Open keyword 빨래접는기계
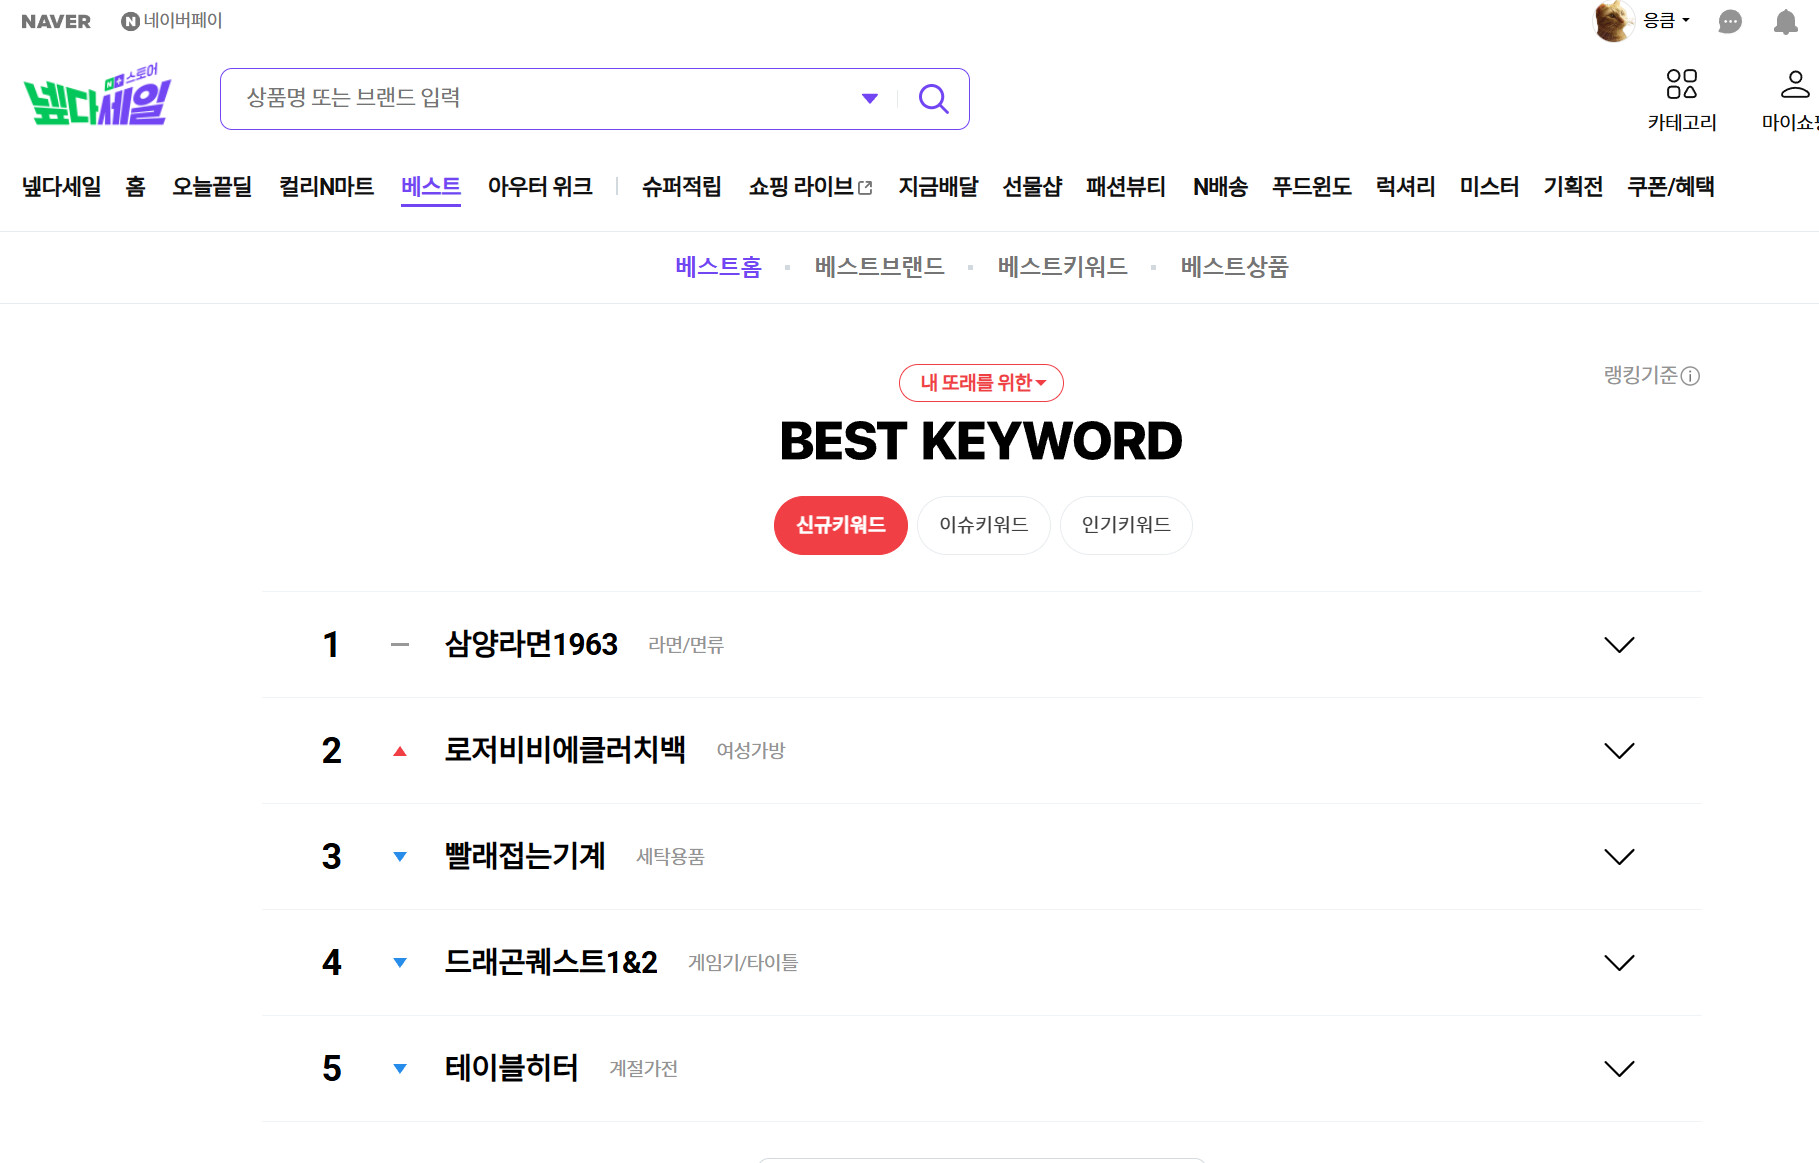Viewport: 1819px width, 1163px height. tap(525, 857)
